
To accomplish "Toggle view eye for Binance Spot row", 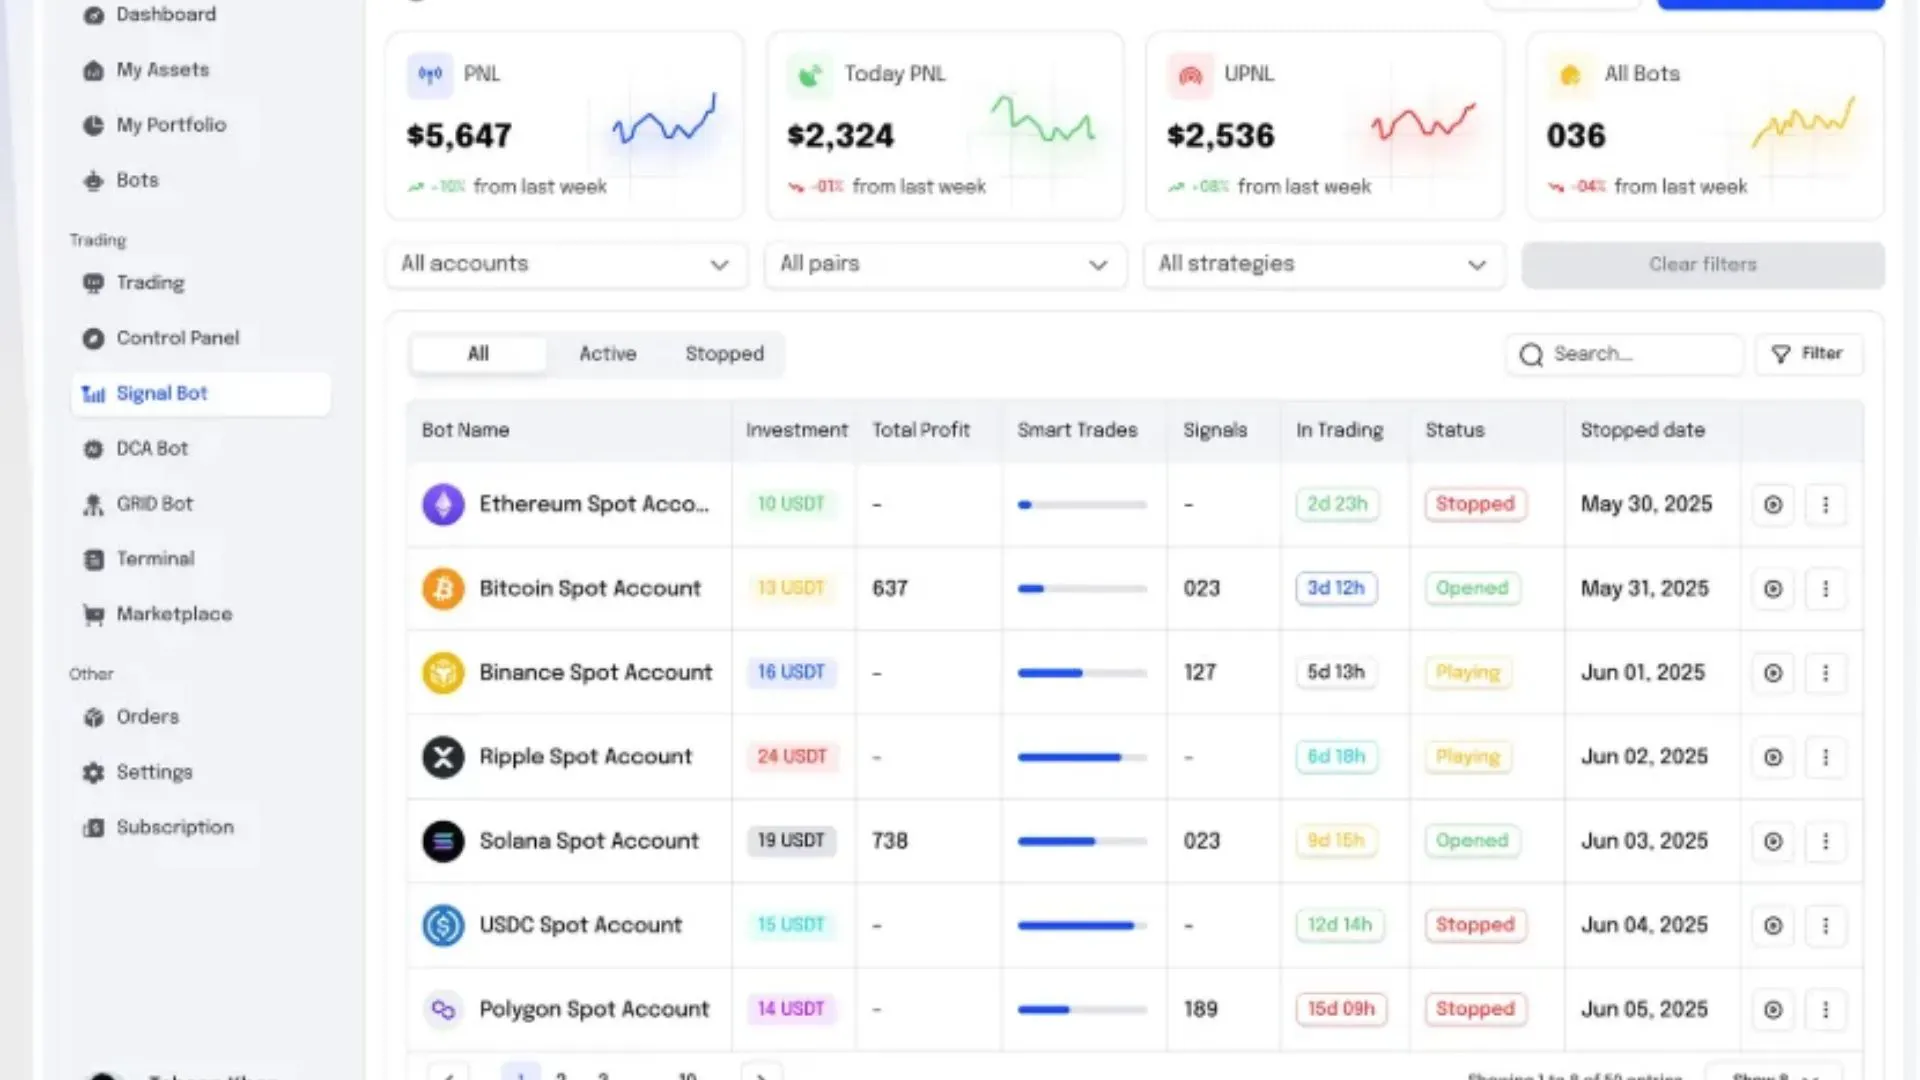I will (1773, 673).
